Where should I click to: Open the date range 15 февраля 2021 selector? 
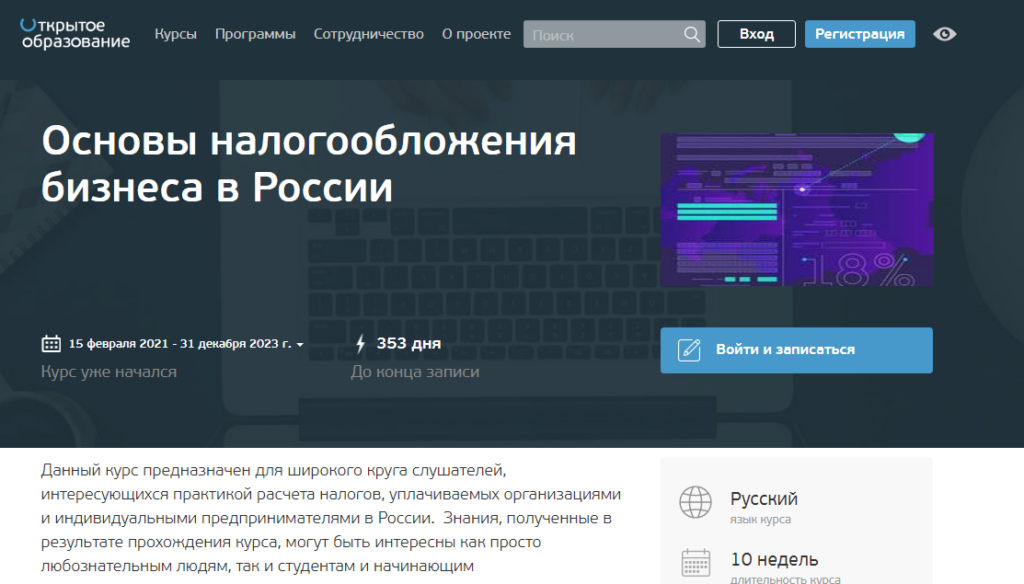(180, 344)
